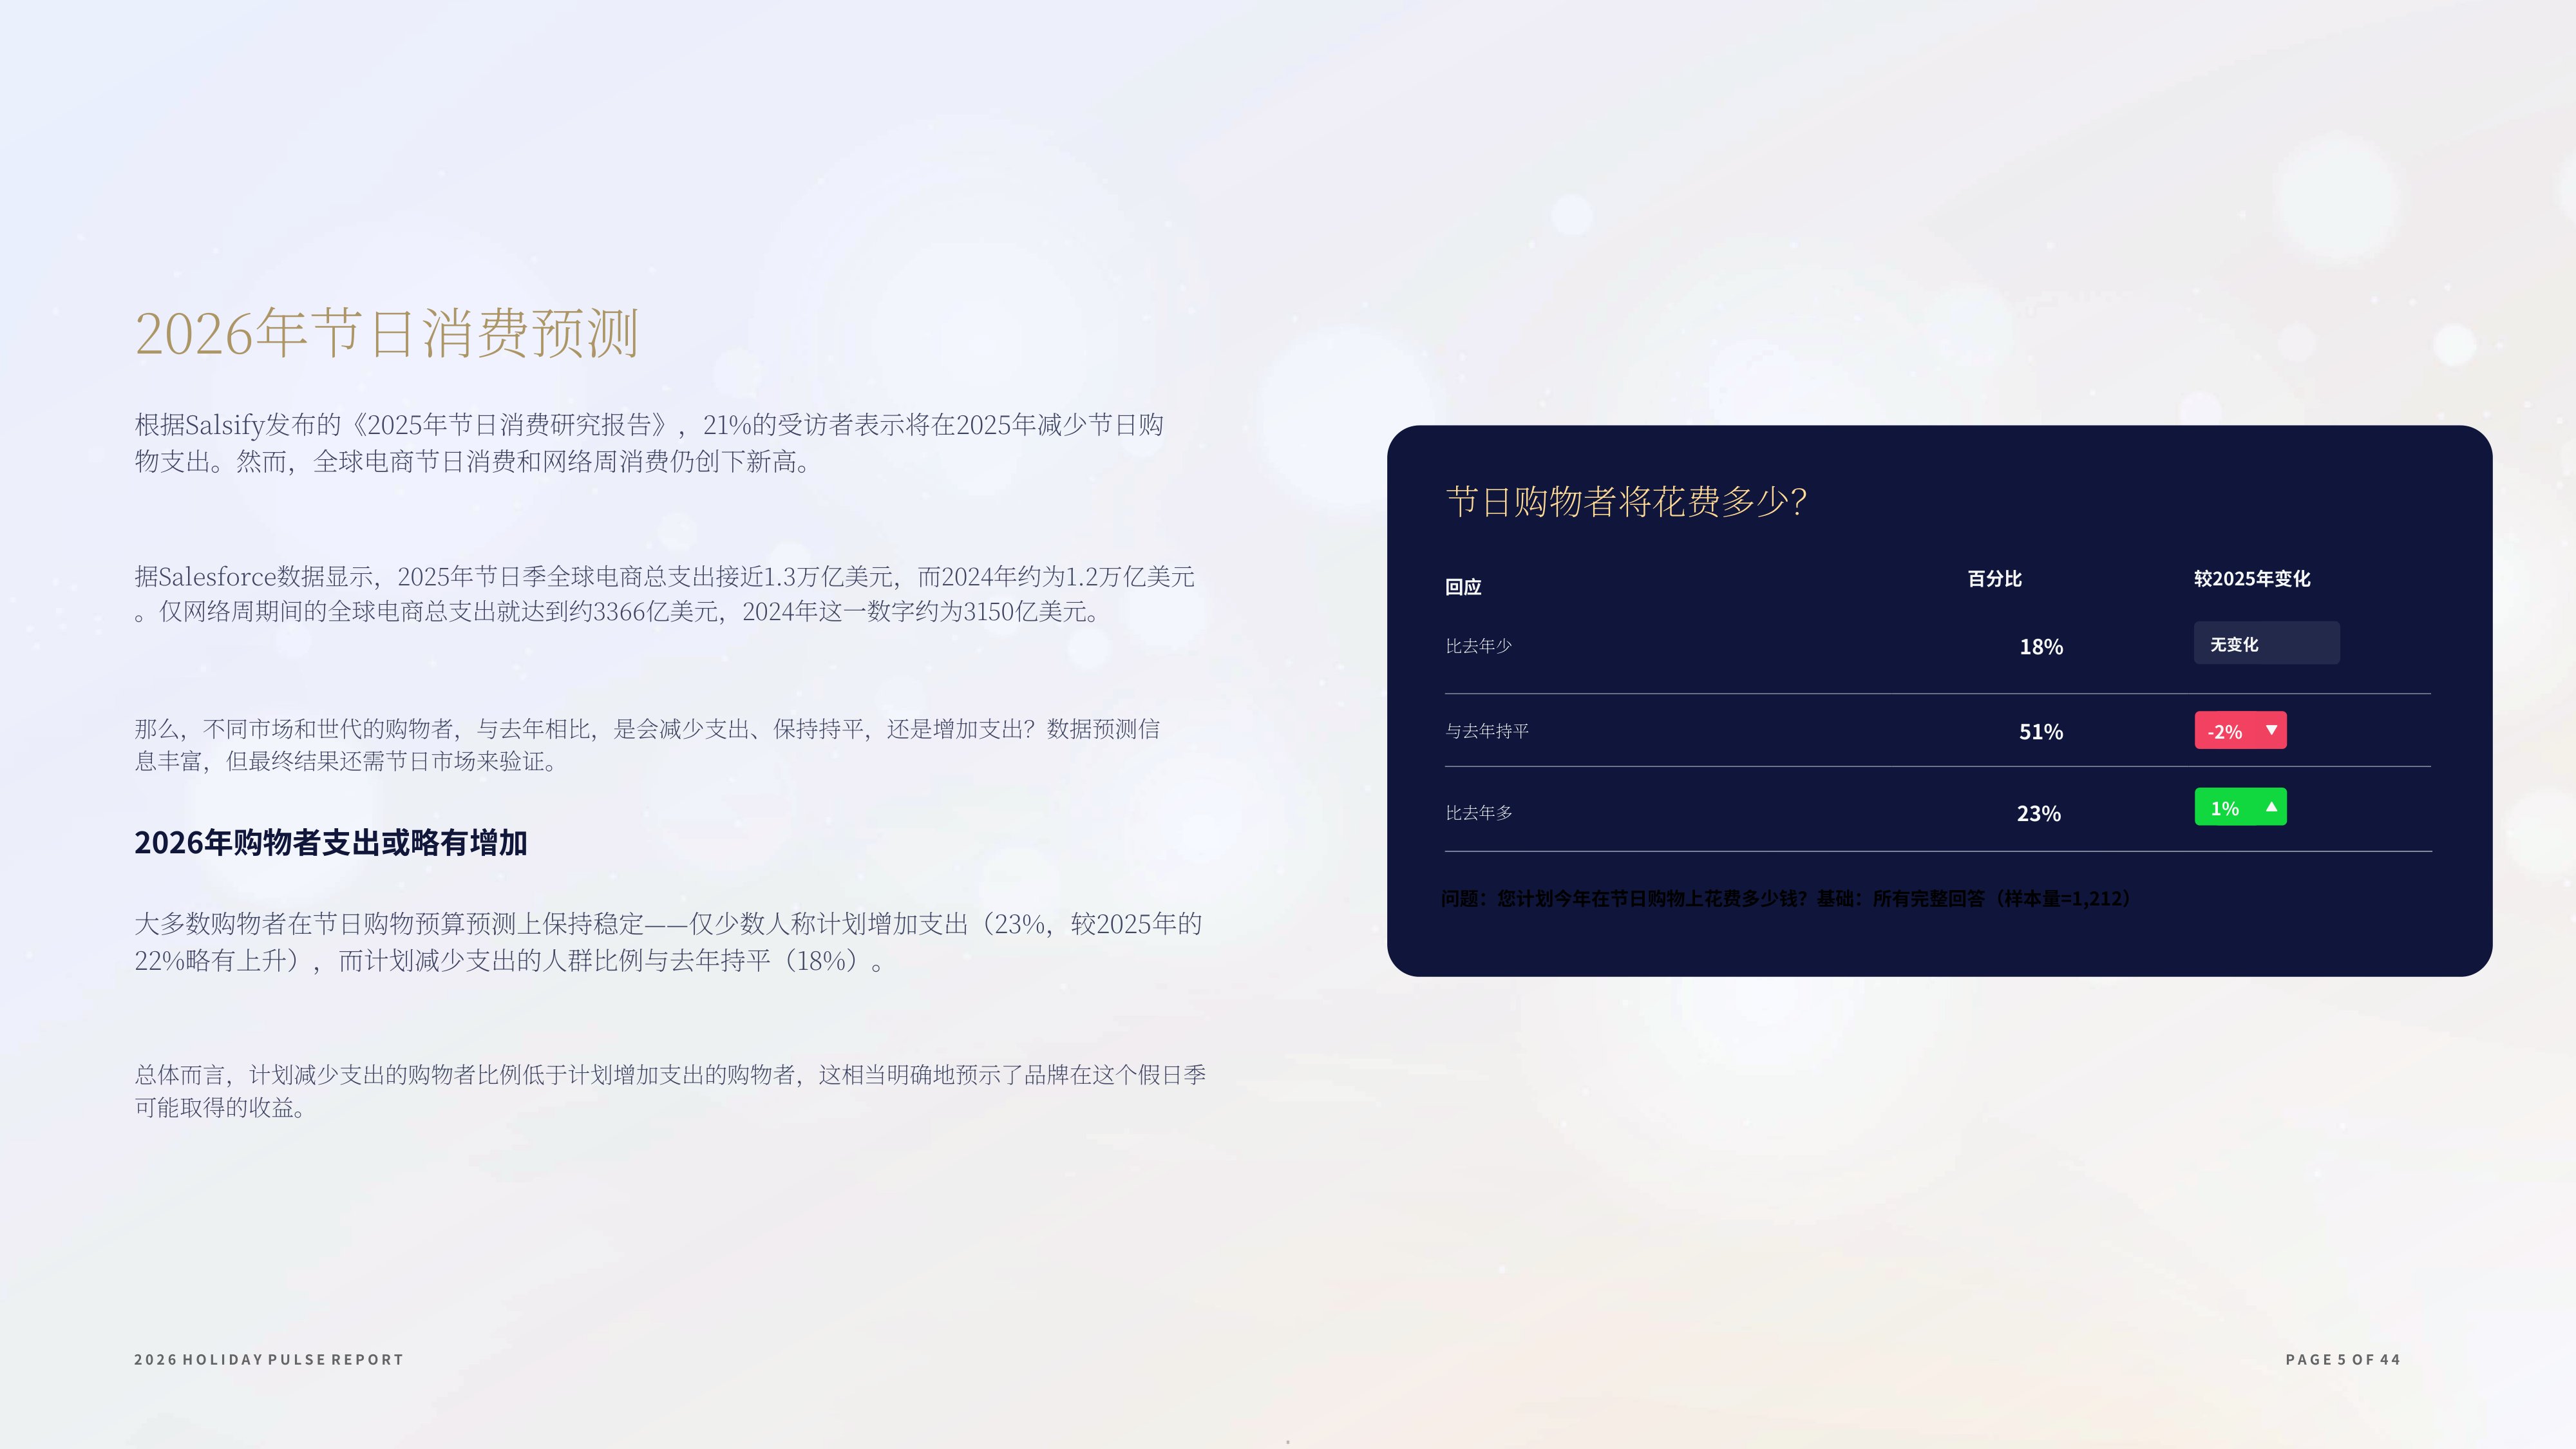Click the red -2% change badge
2576x1449 pixels.
(x=2240, y=730)
